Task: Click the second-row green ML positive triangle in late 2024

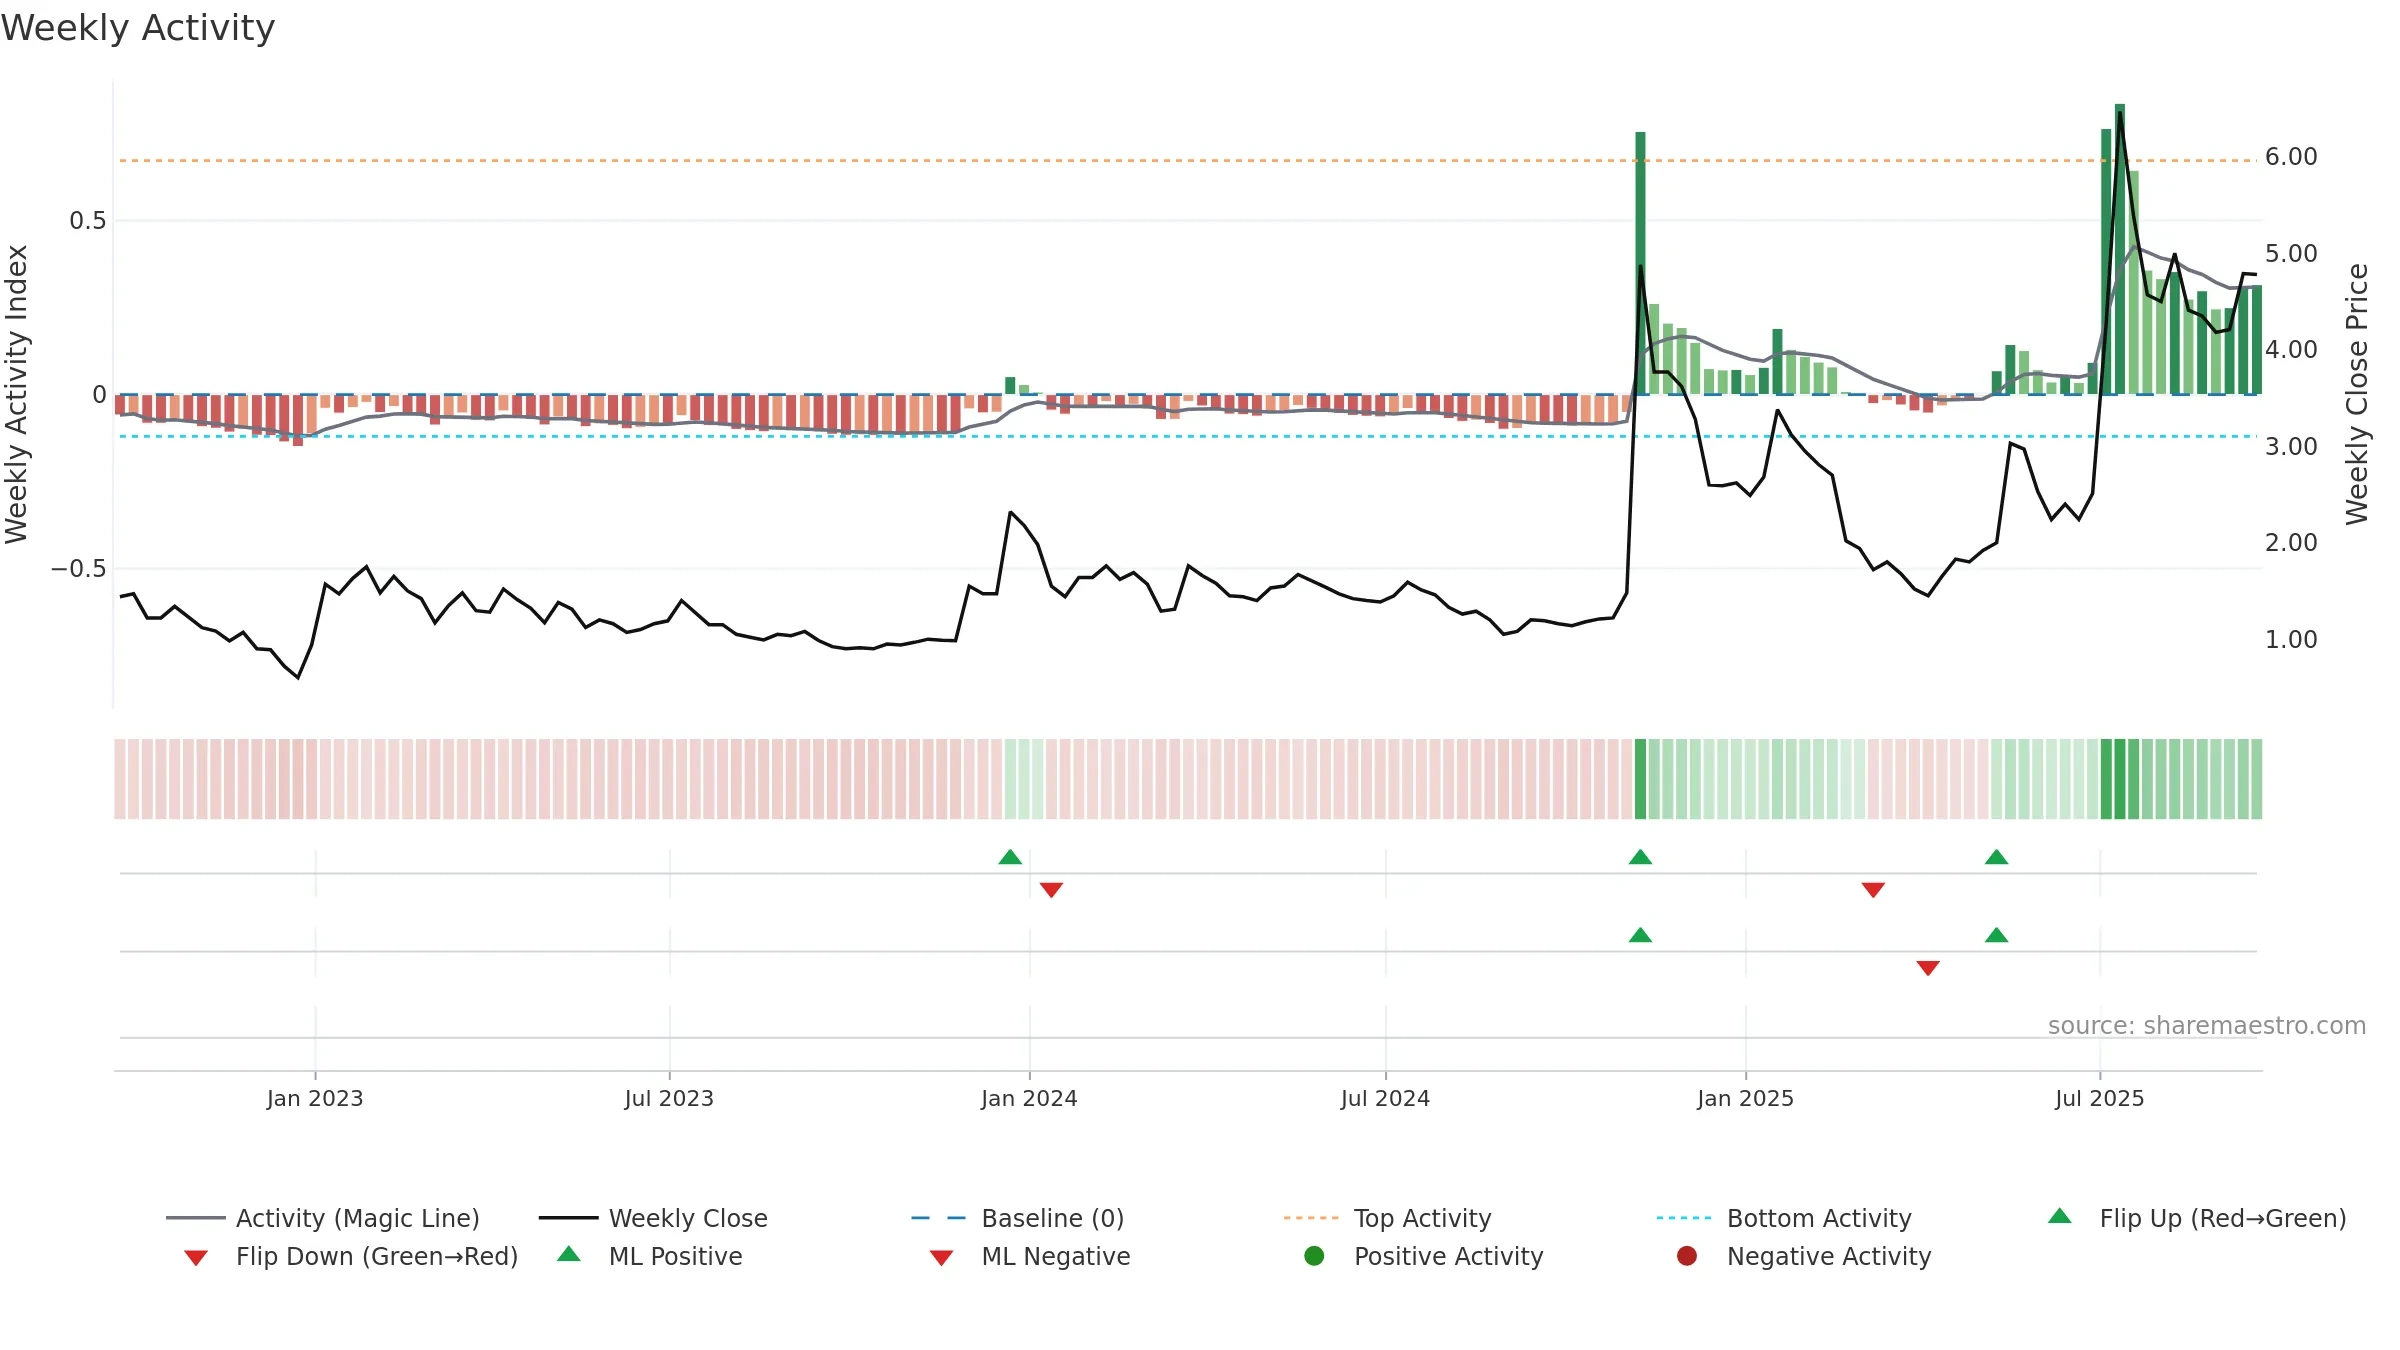Action: [1640, 935]
